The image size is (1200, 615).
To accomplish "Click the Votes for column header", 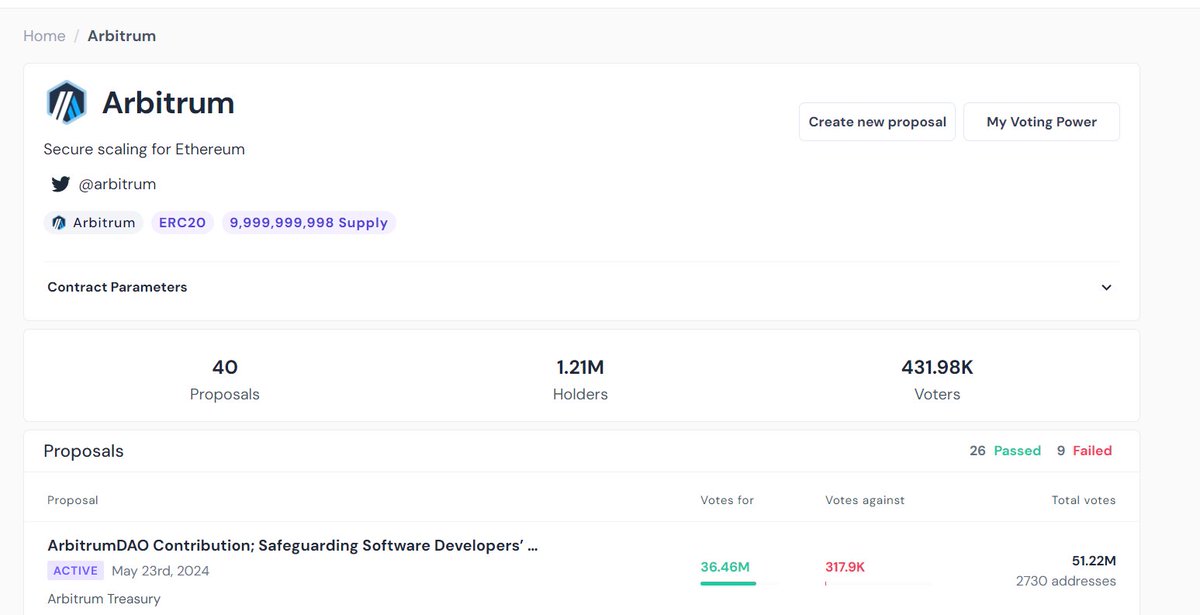I will [x=727, y=500].
